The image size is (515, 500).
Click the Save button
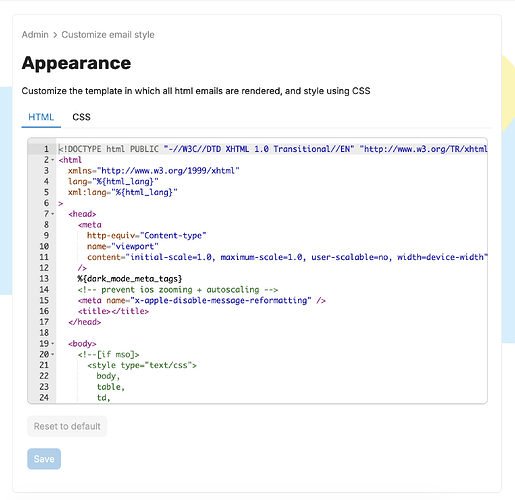[x=44, y=459]
